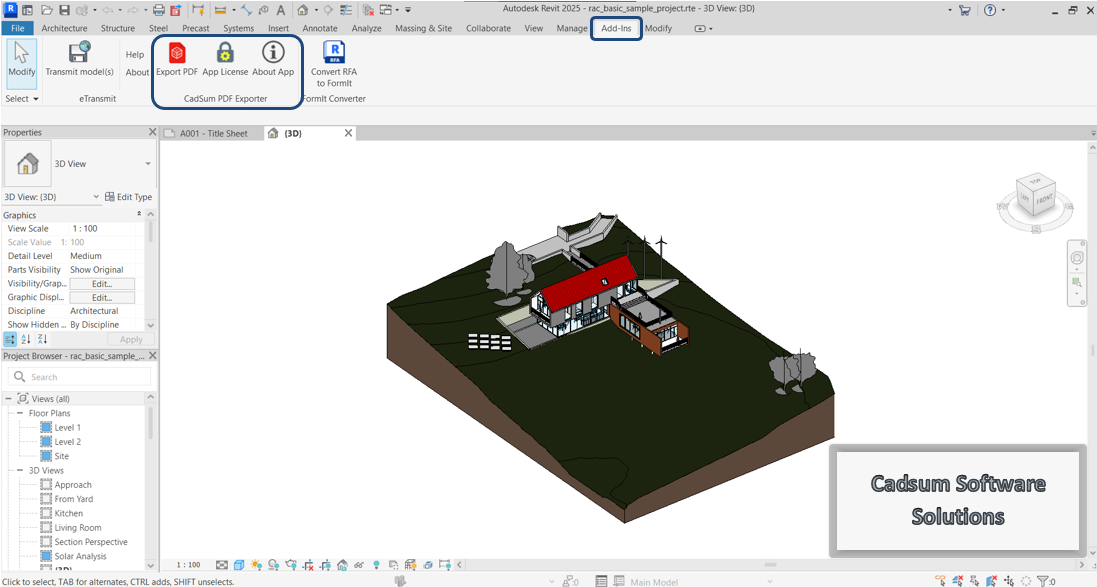Image resolution: width=1097 pixels, height=587 pixels.
Task: Click the Project Browser search field
Action: click(80, 377)
